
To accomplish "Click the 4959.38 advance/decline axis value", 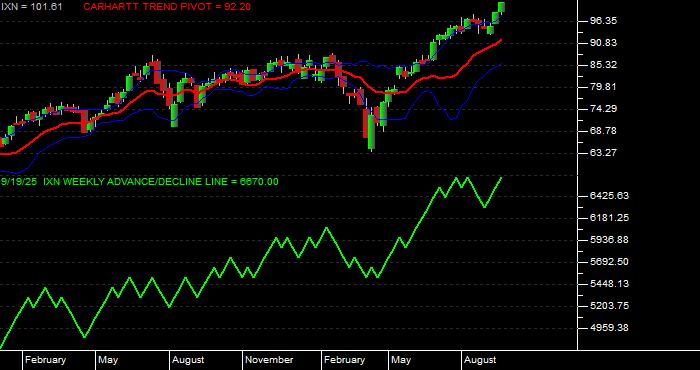I will pos(608,328).
